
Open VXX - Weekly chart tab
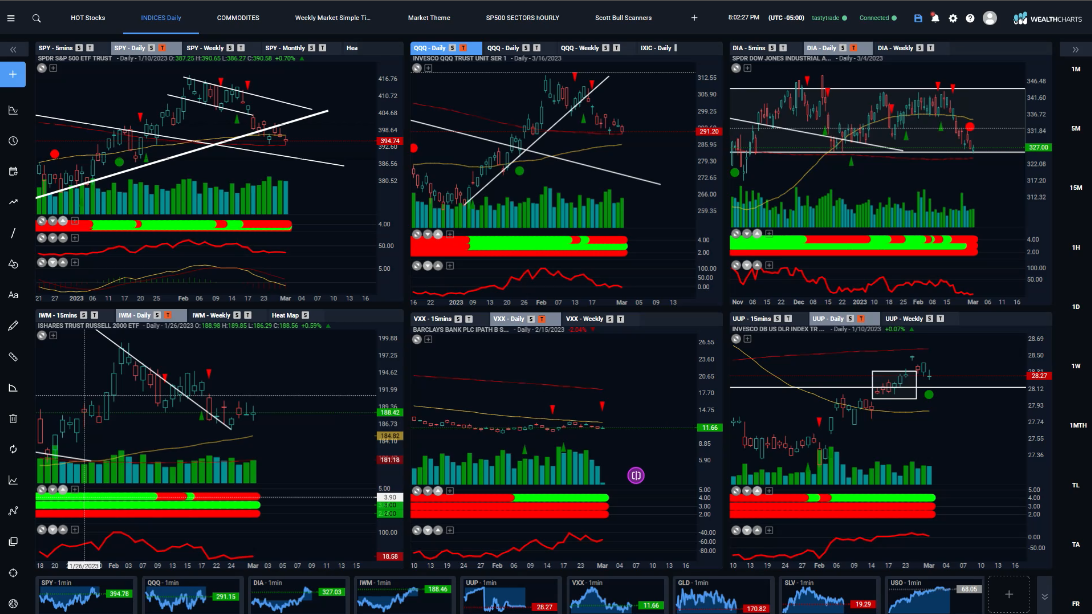tap(584, 319)
